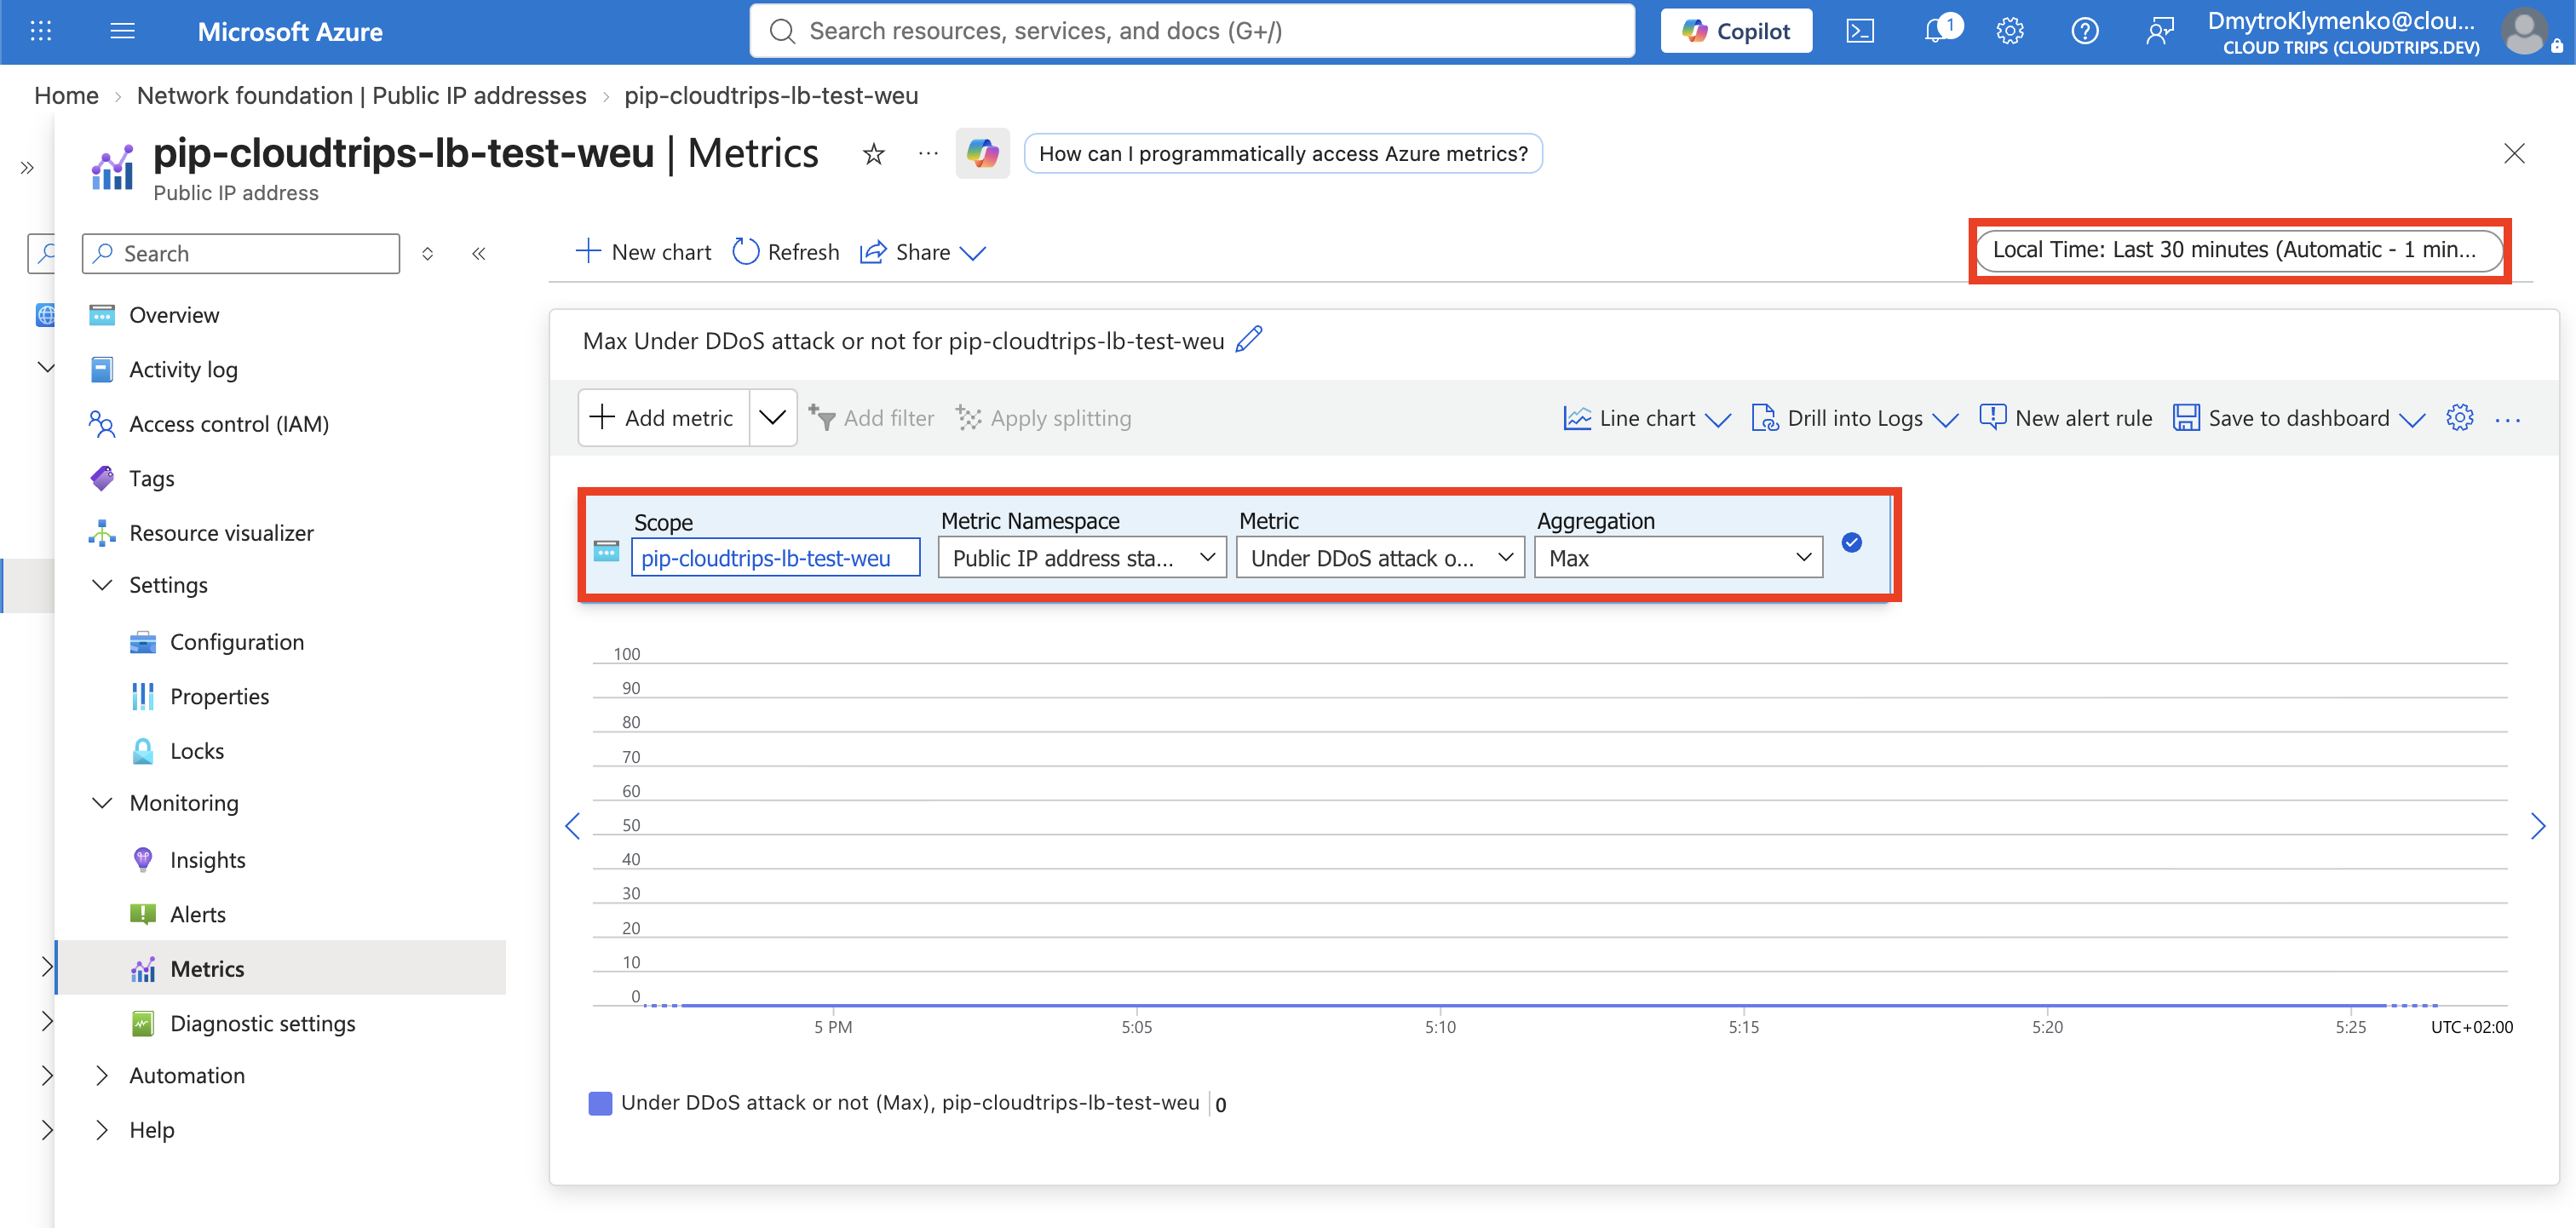Open Metric Namespace dropdown
The image size is (2576, 1228).
tap(1081, 558)
